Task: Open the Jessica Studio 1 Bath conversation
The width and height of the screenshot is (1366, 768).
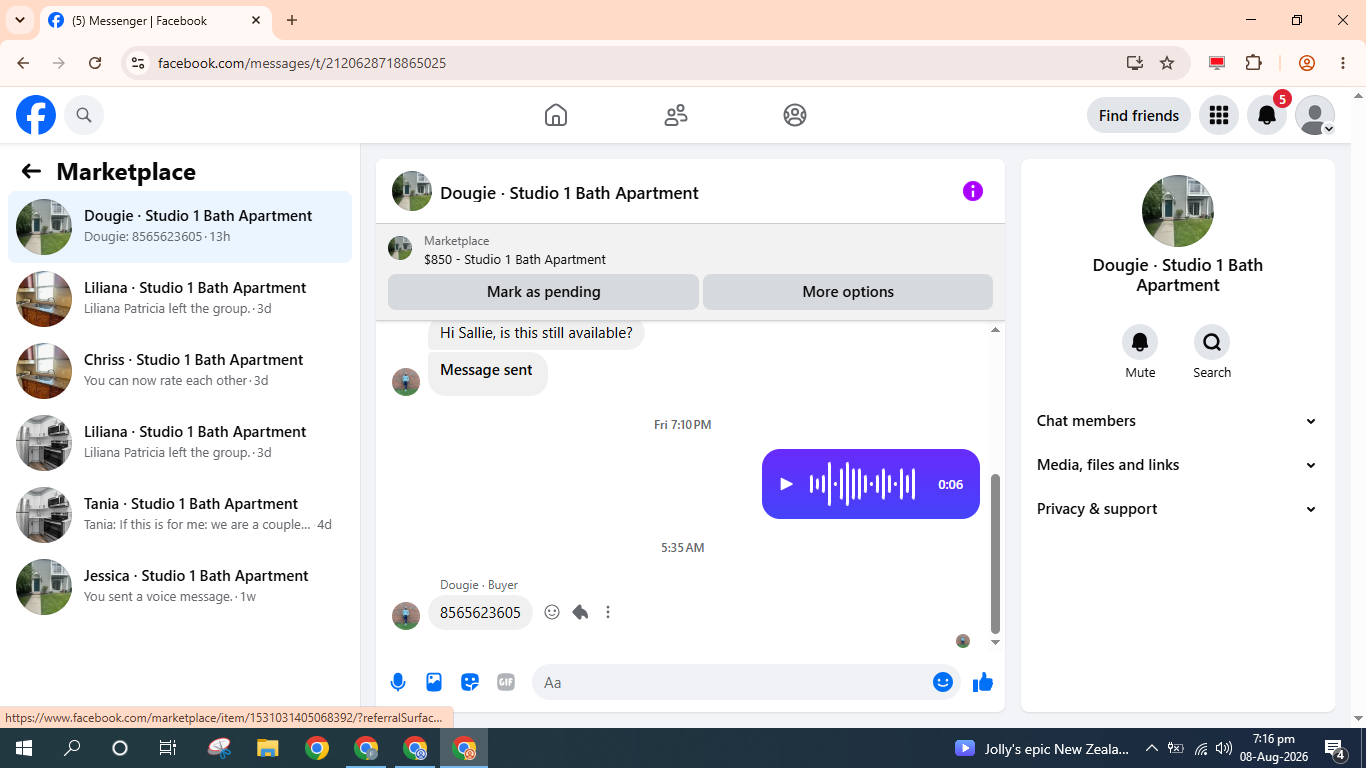Action: point(180,587)
